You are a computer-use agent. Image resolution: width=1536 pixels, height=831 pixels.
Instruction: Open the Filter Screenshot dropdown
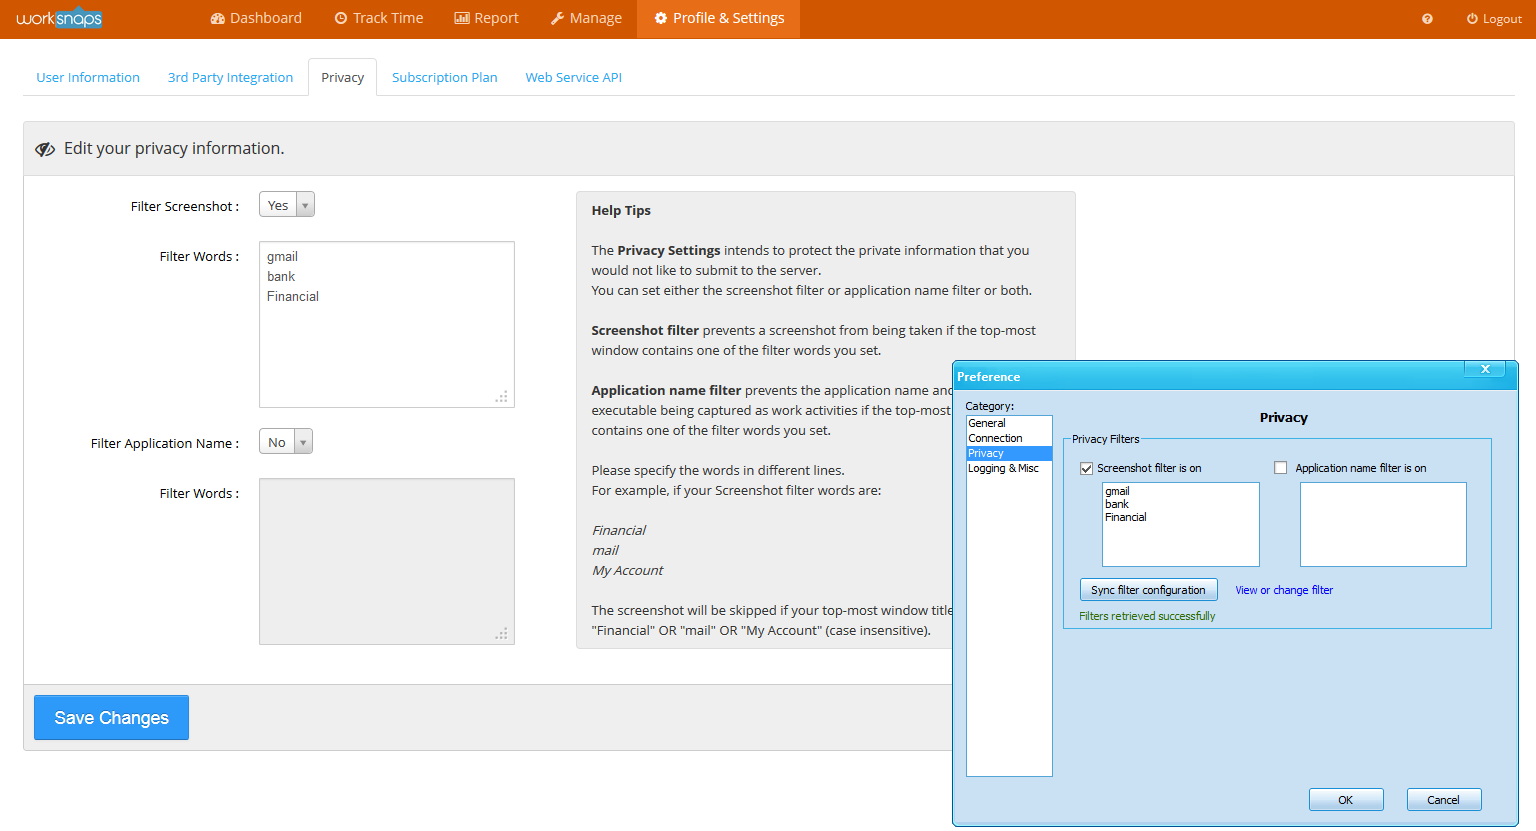[287, 205]
